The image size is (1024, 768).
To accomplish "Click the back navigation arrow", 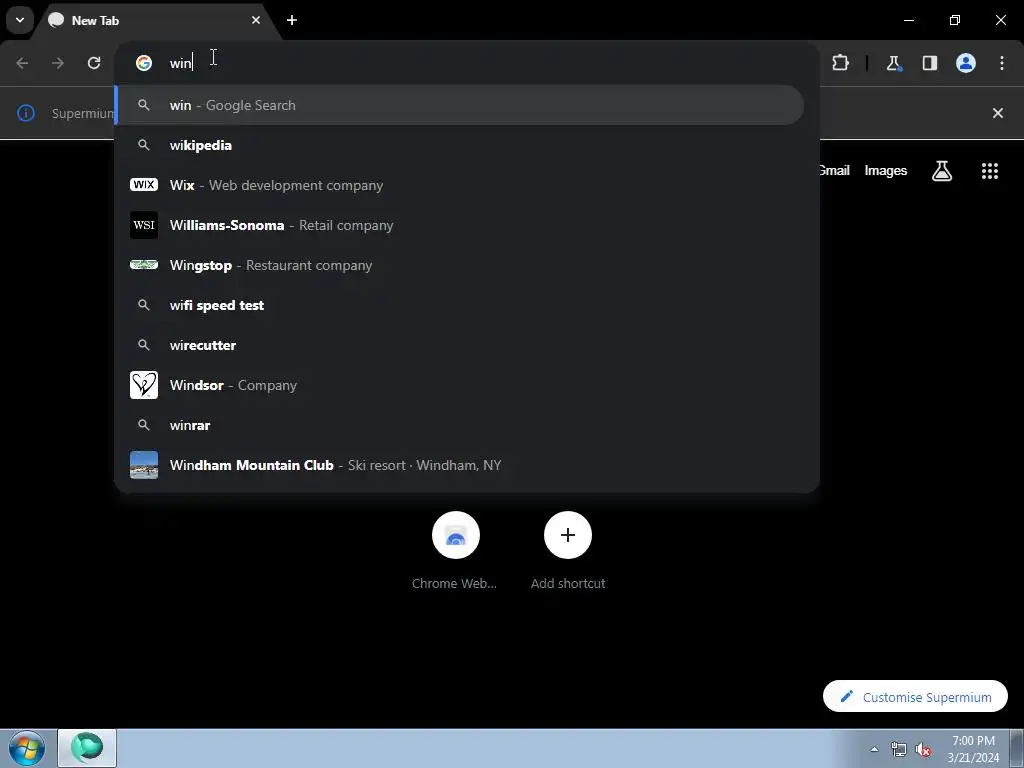I will [22, 63].
